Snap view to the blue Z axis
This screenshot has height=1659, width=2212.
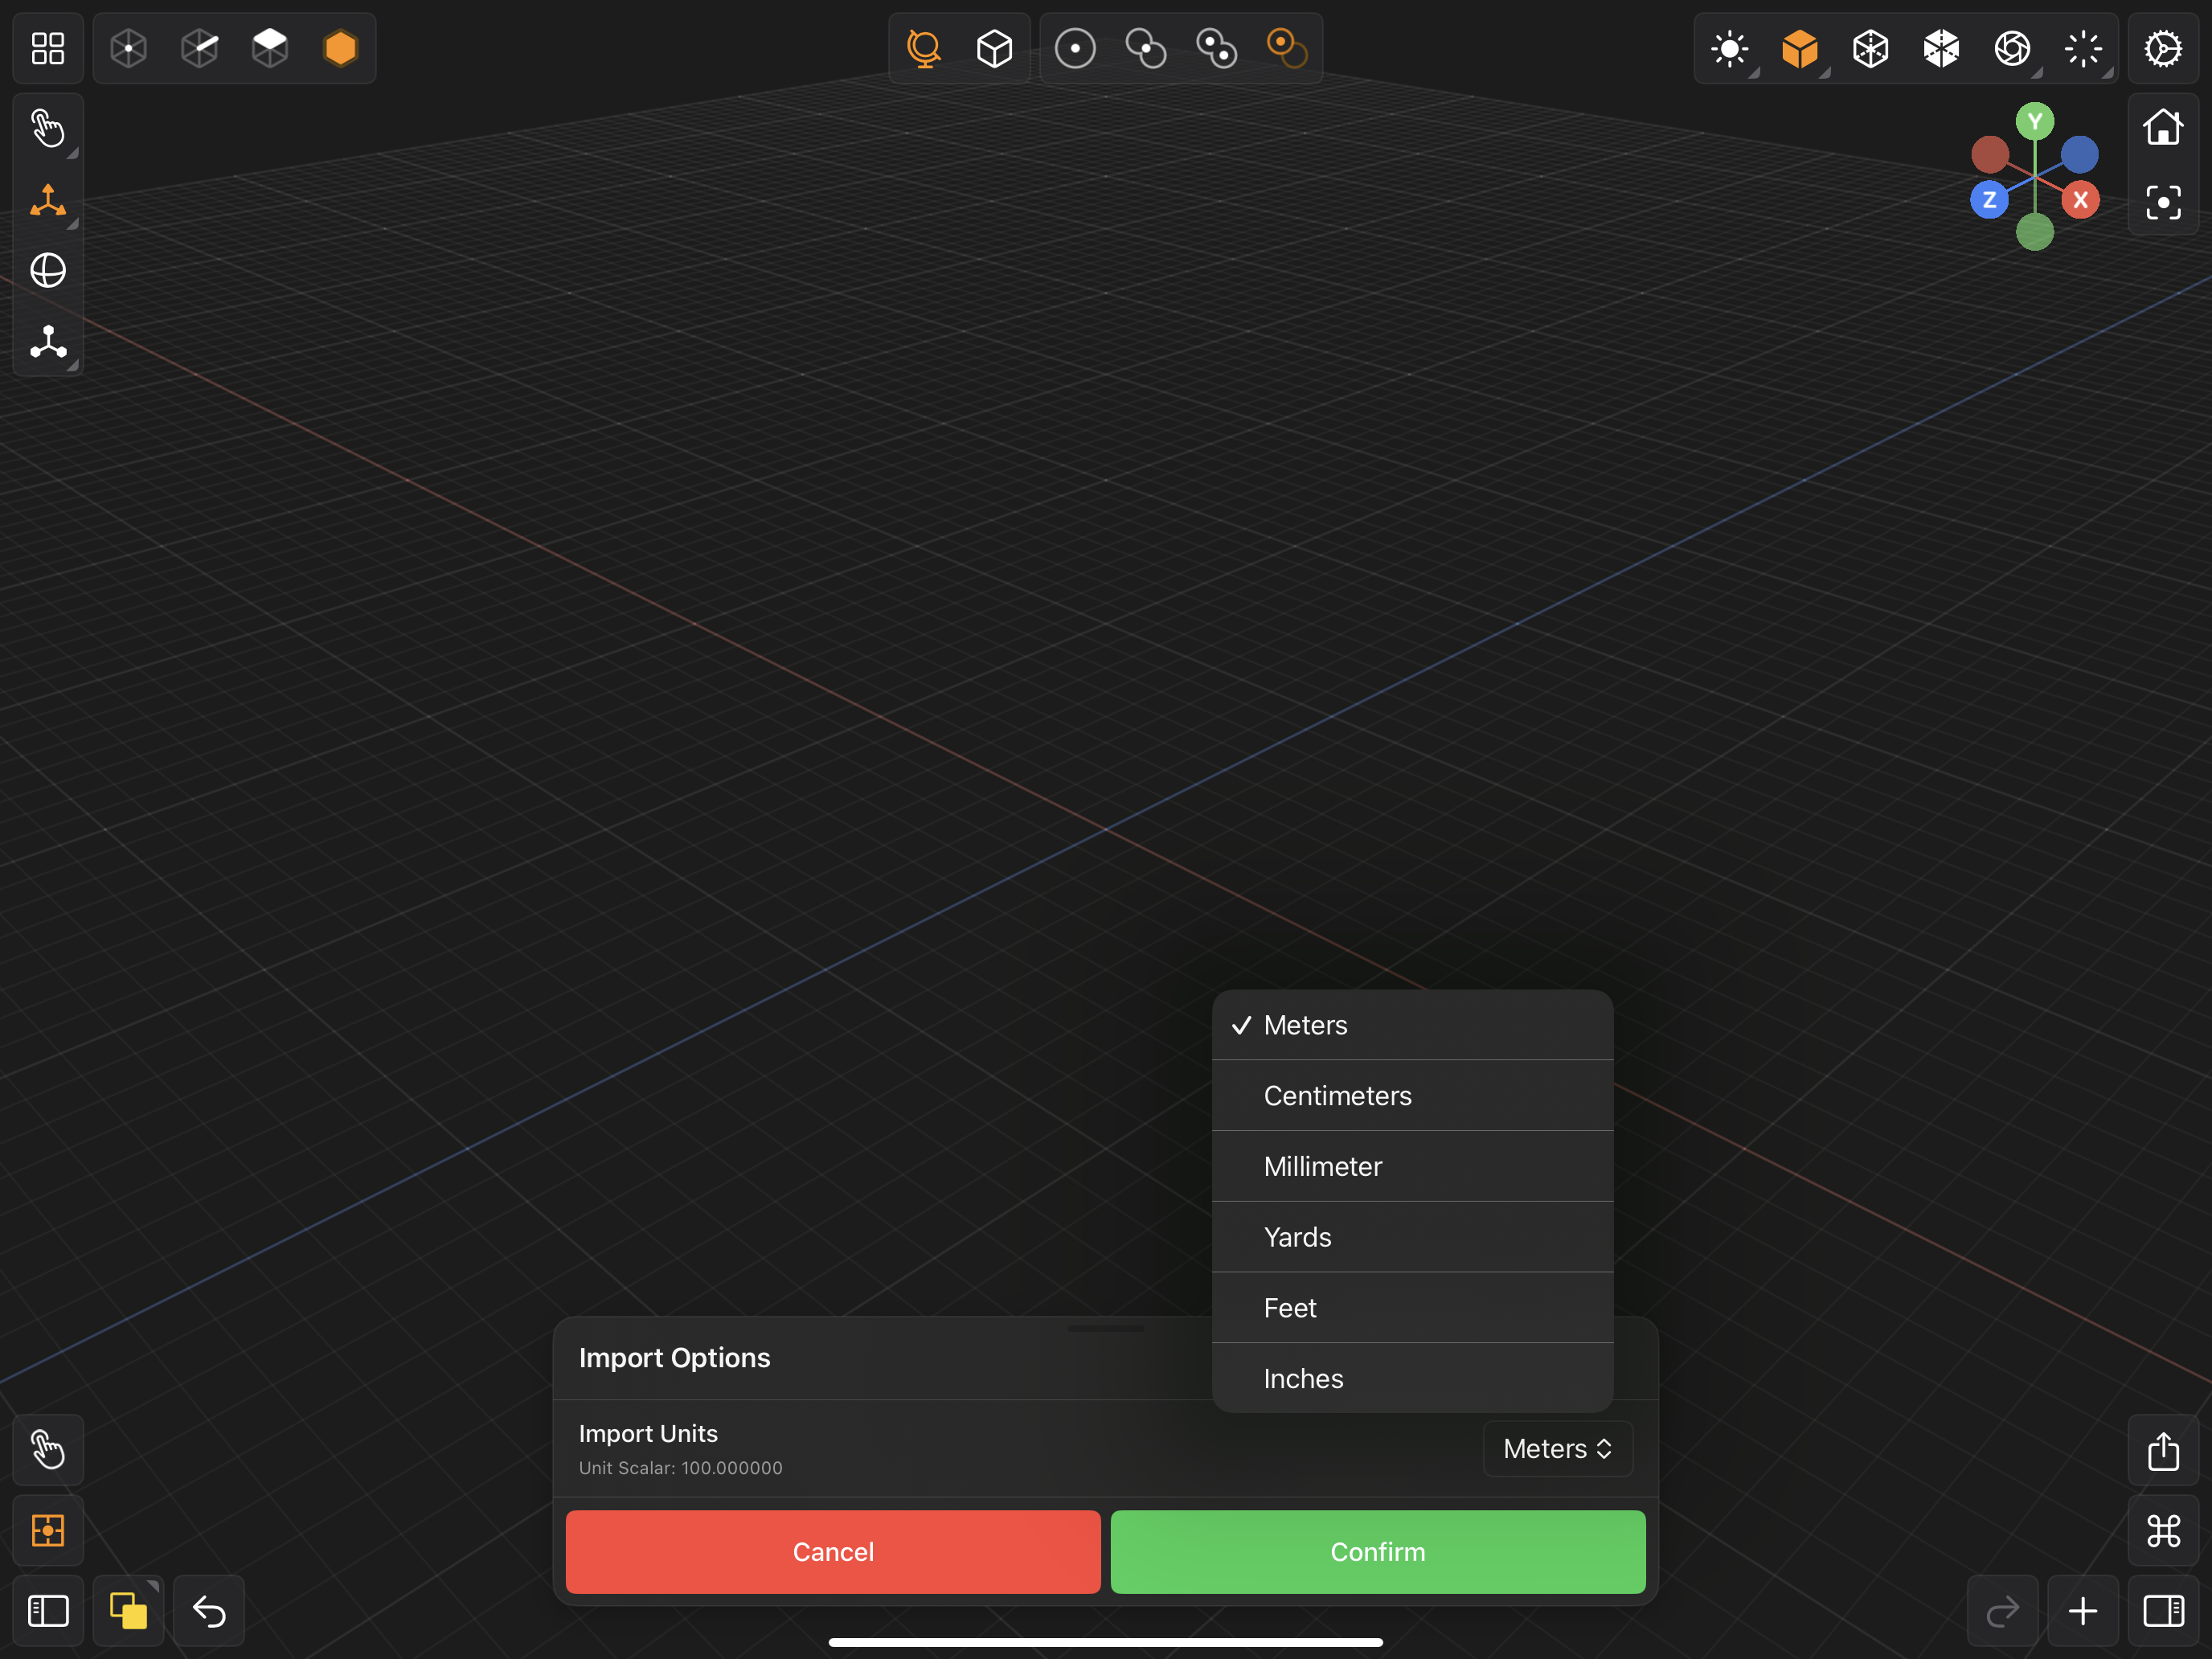tap(1990, 200)
